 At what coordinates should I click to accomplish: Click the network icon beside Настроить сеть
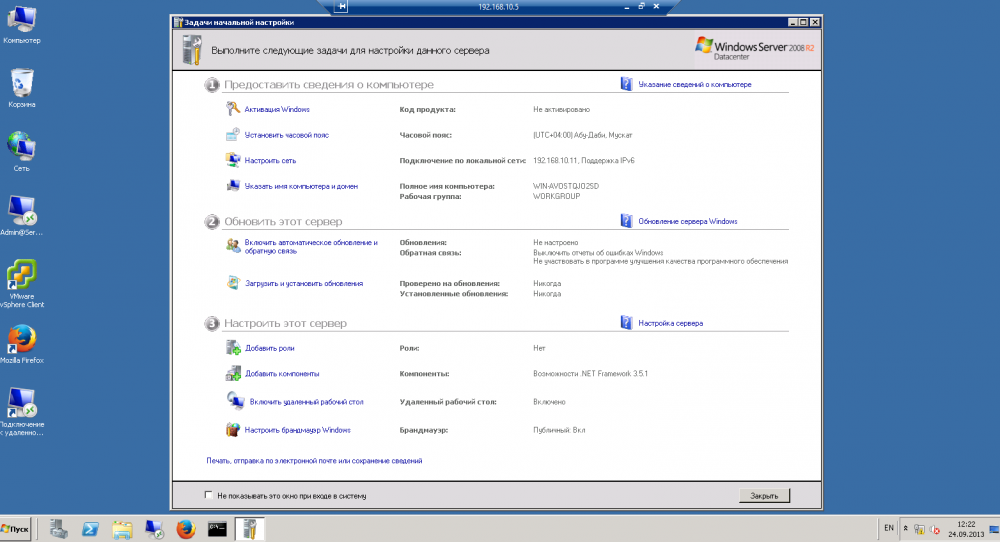(233, 160)
